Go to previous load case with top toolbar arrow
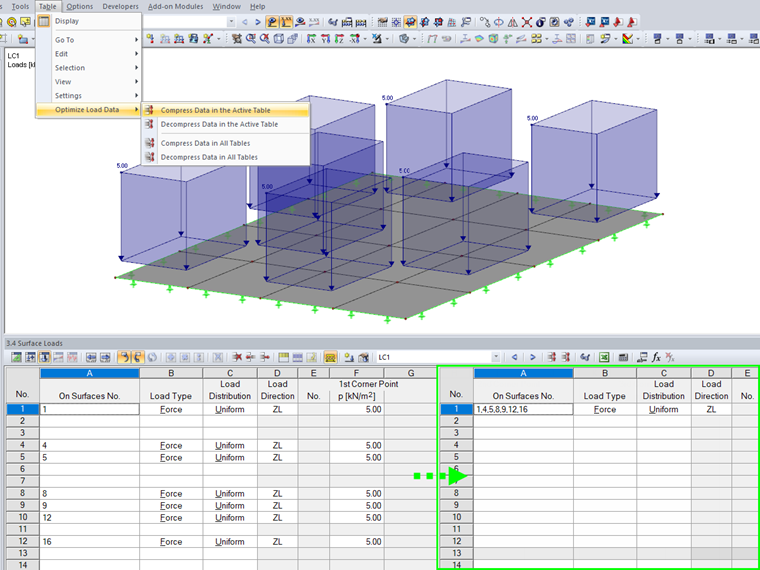The width and height of the screenshot is (760, 570). click(x=244, y=22)
